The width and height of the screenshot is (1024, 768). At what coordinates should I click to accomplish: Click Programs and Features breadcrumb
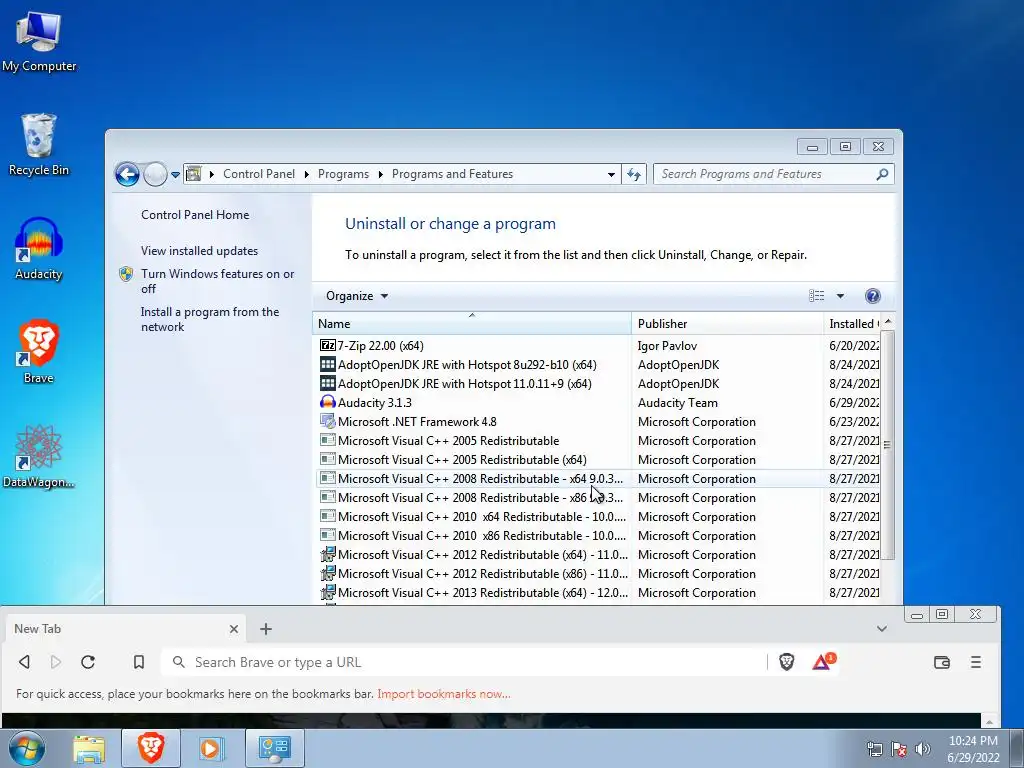[452, 174]
